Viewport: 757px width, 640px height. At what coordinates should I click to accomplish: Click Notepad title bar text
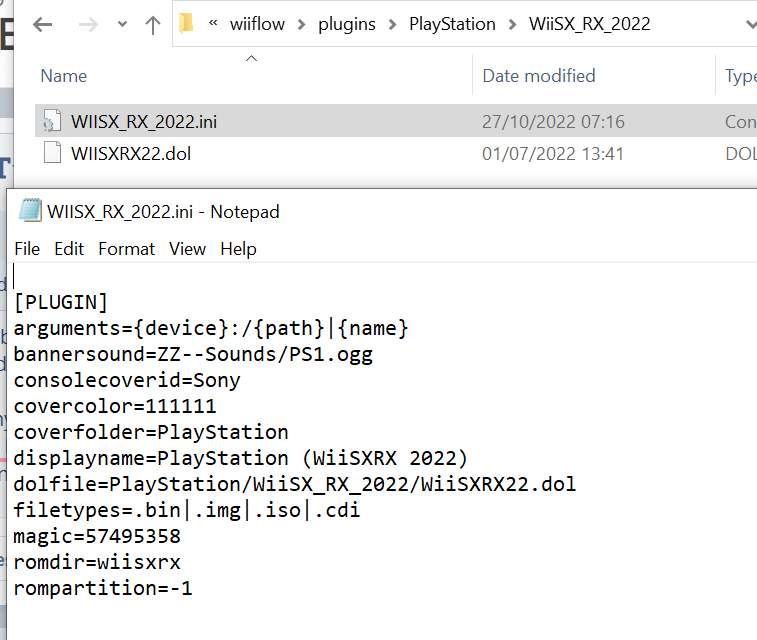(163, 212)
